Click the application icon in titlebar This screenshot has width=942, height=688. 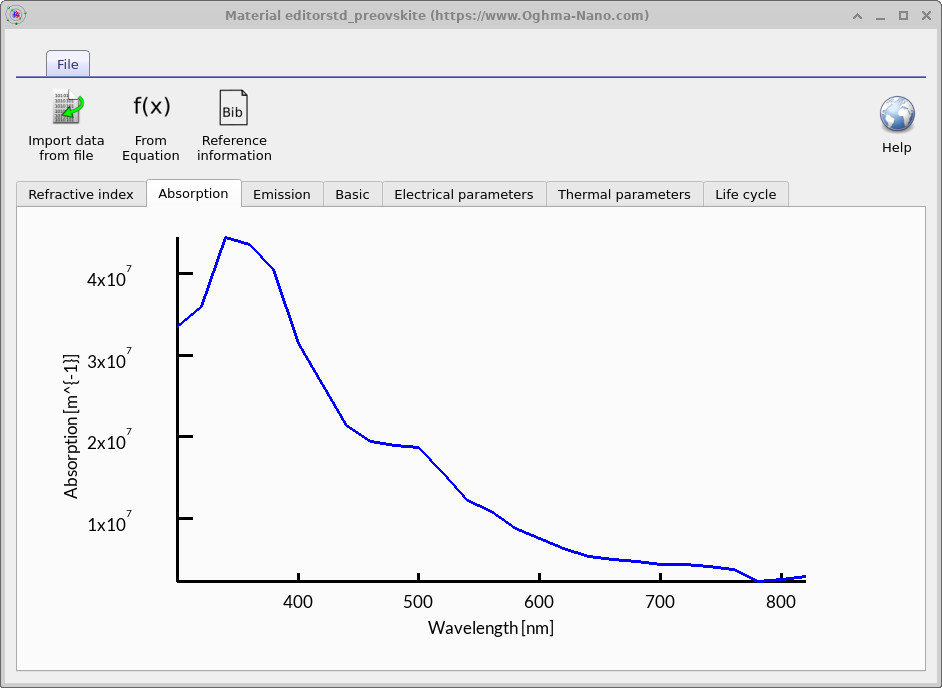[x=16, y=15]
